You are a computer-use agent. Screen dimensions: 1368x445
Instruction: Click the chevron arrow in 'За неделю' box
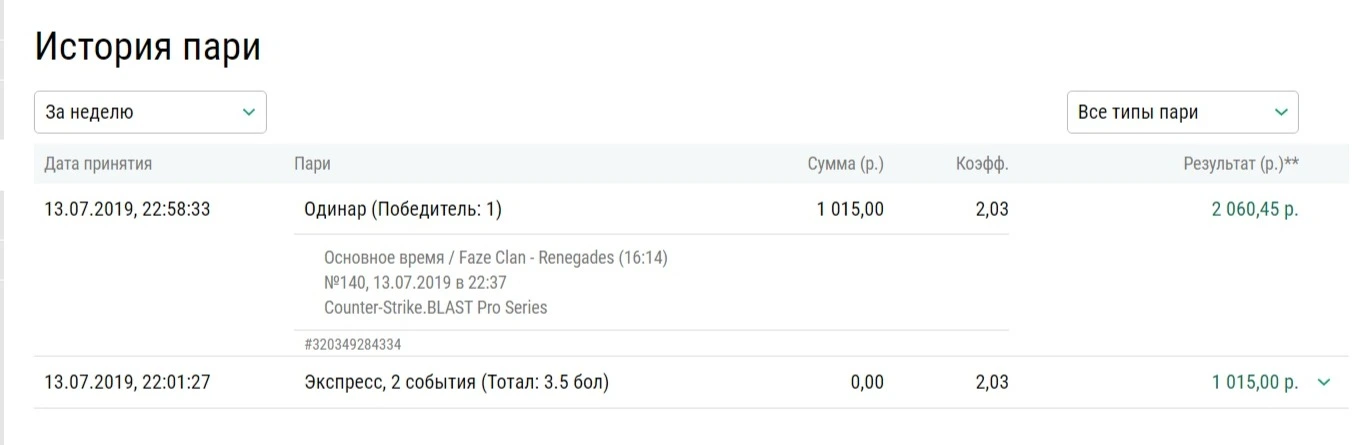pos(248,113)
